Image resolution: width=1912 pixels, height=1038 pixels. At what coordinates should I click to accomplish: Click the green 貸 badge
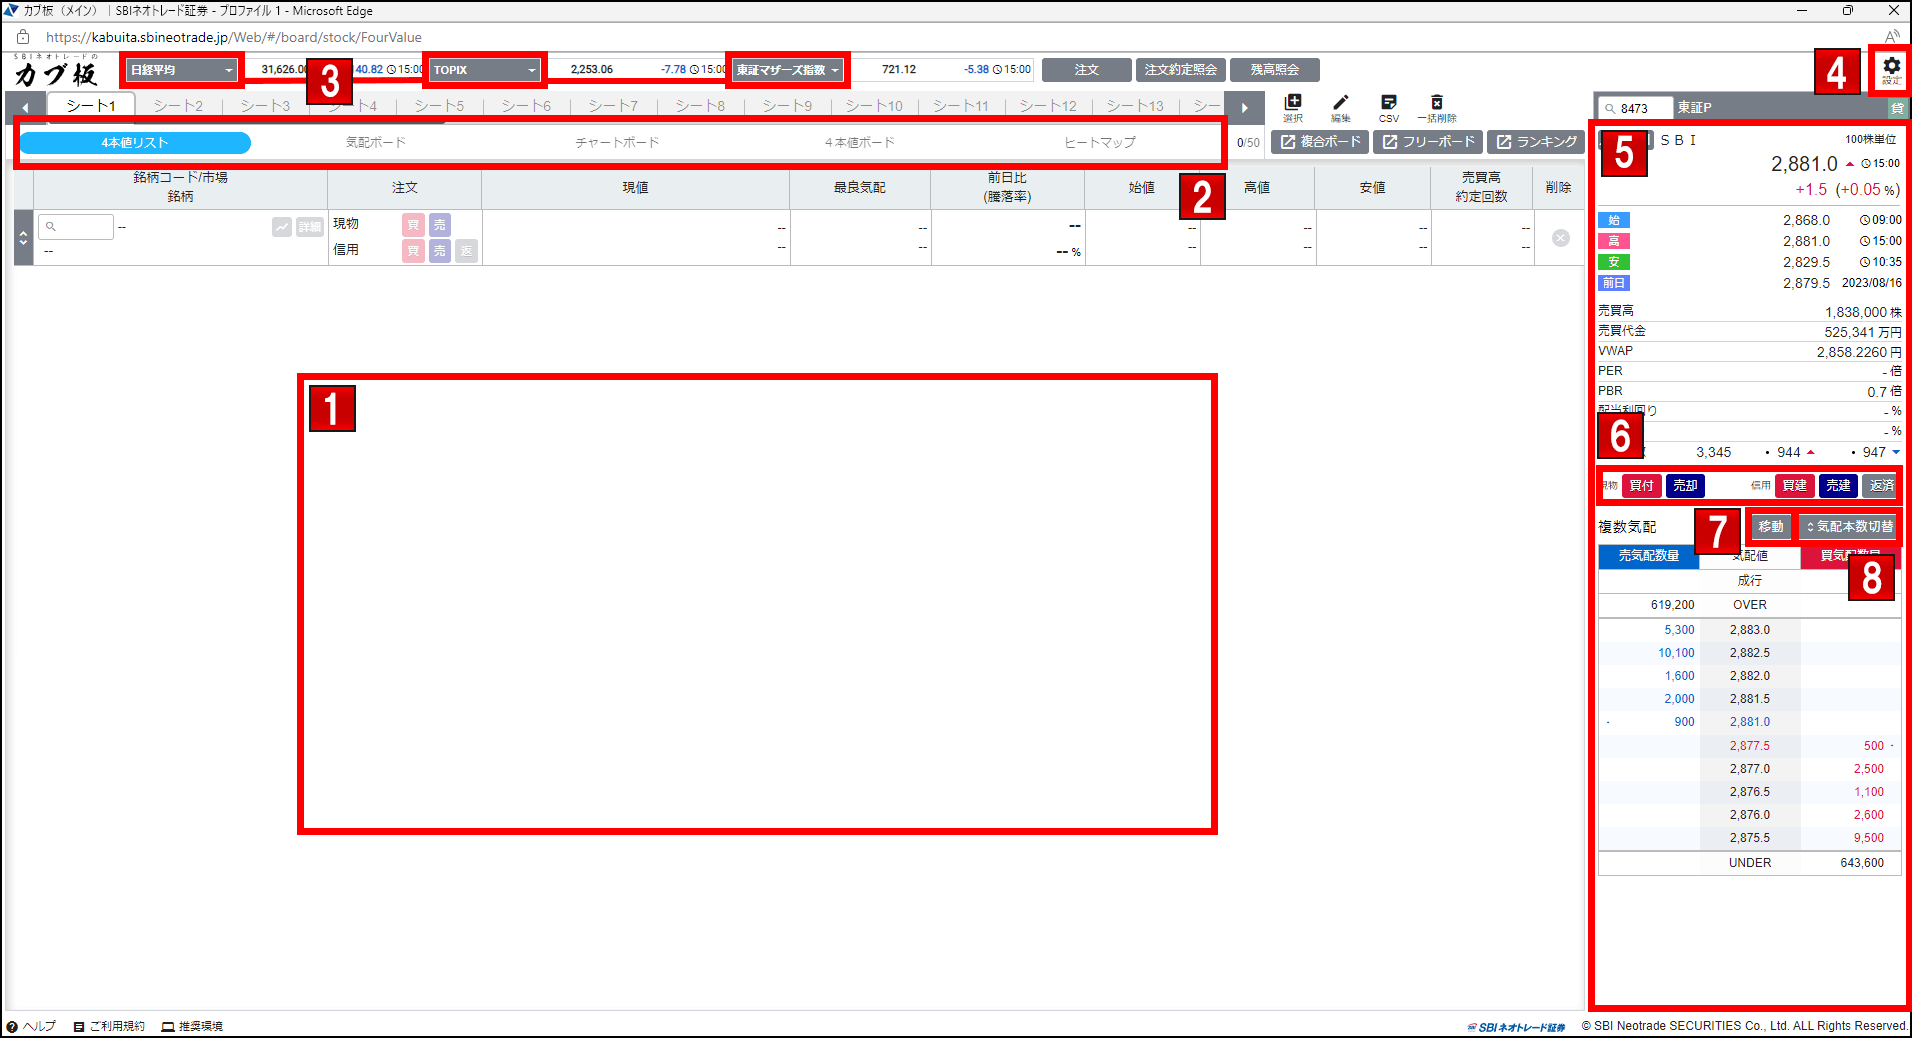pyautogui.click(x=1897, y=107)
